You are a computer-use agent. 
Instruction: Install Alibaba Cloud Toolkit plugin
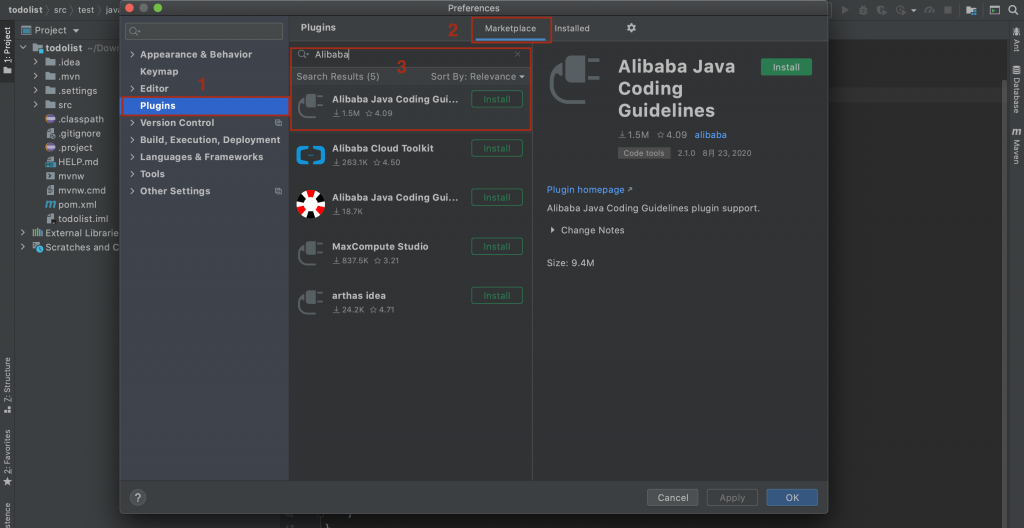(497, 148)
